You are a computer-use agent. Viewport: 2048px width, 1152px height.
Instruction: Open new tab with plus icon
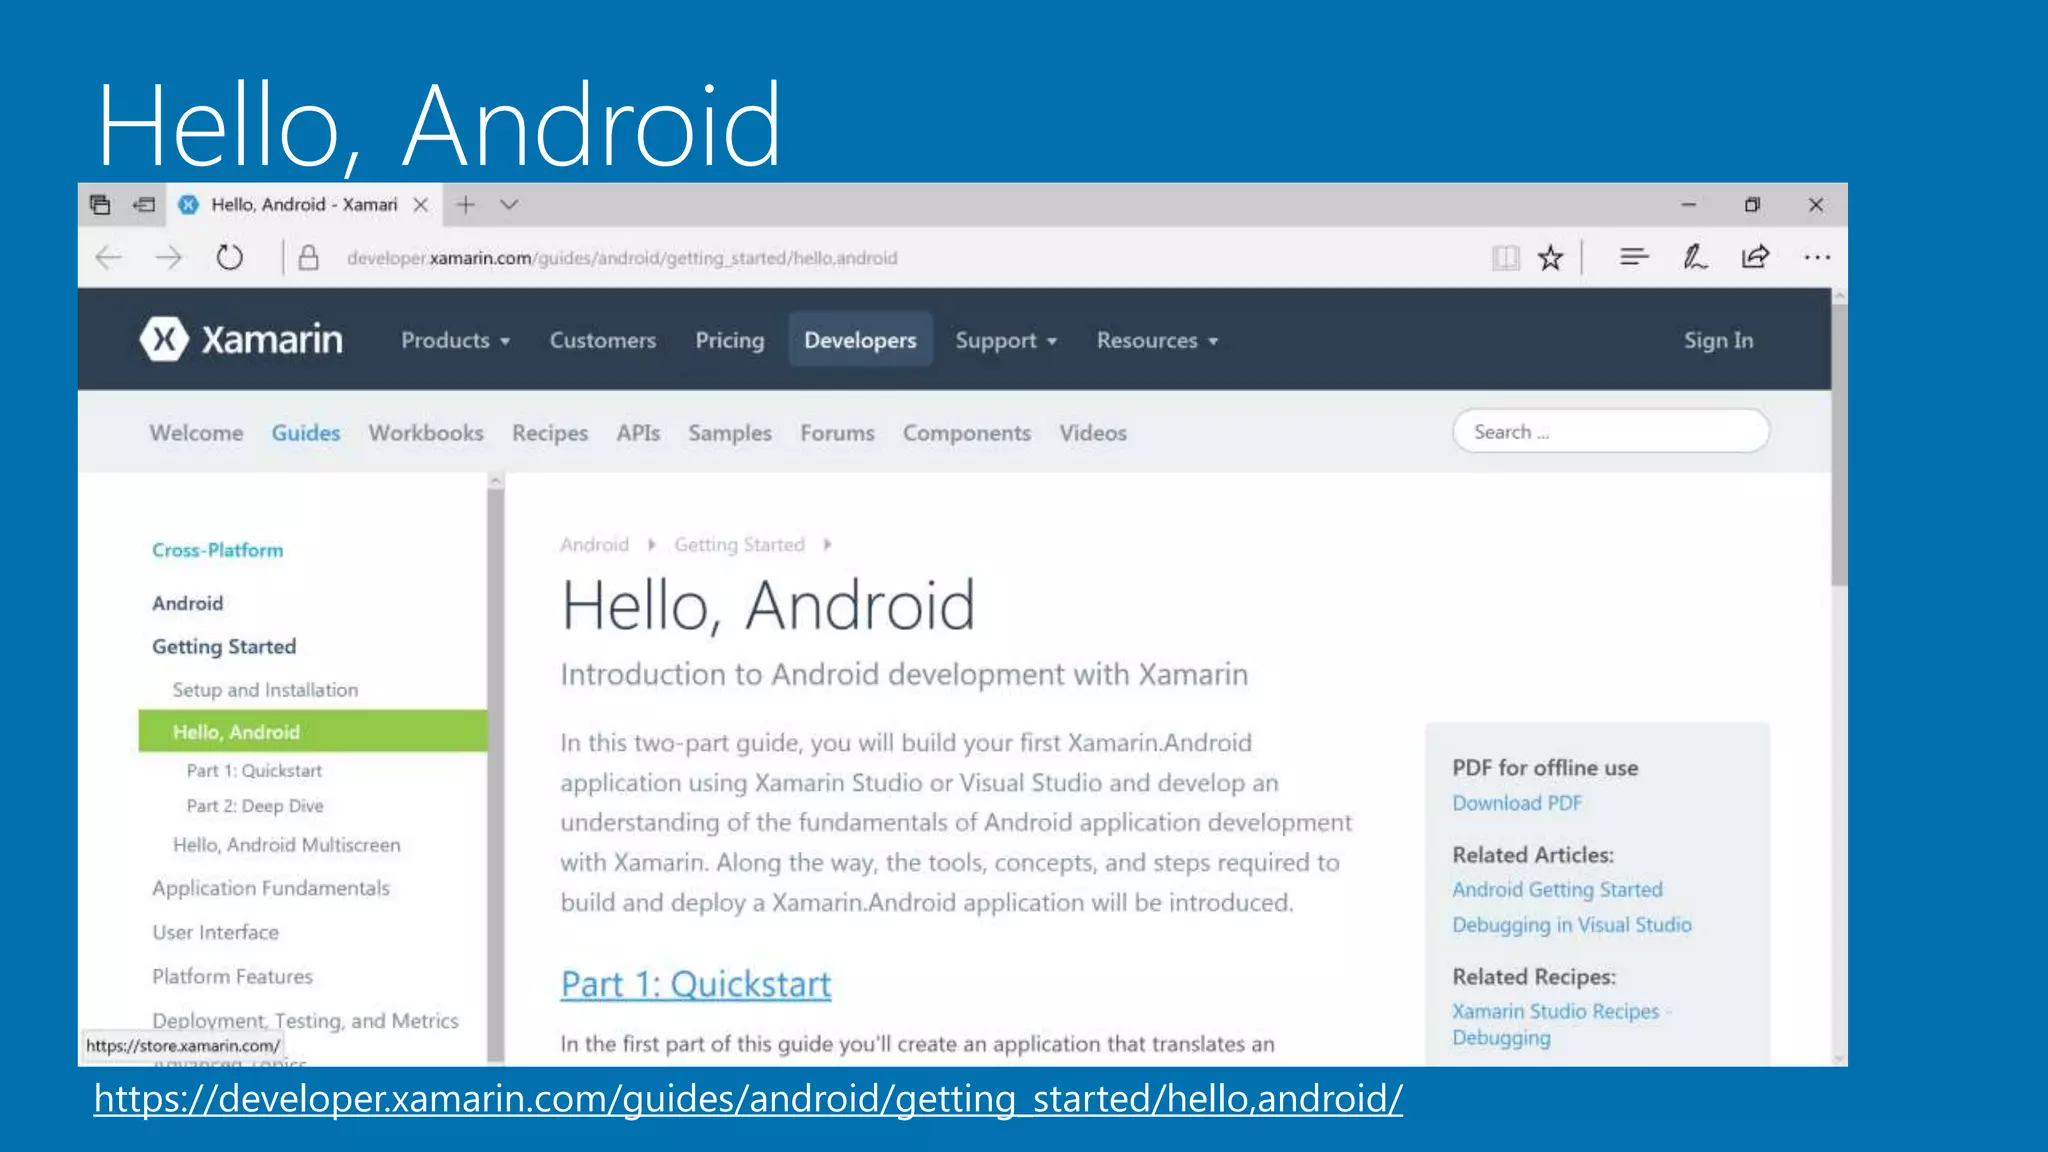click(465, 205)
